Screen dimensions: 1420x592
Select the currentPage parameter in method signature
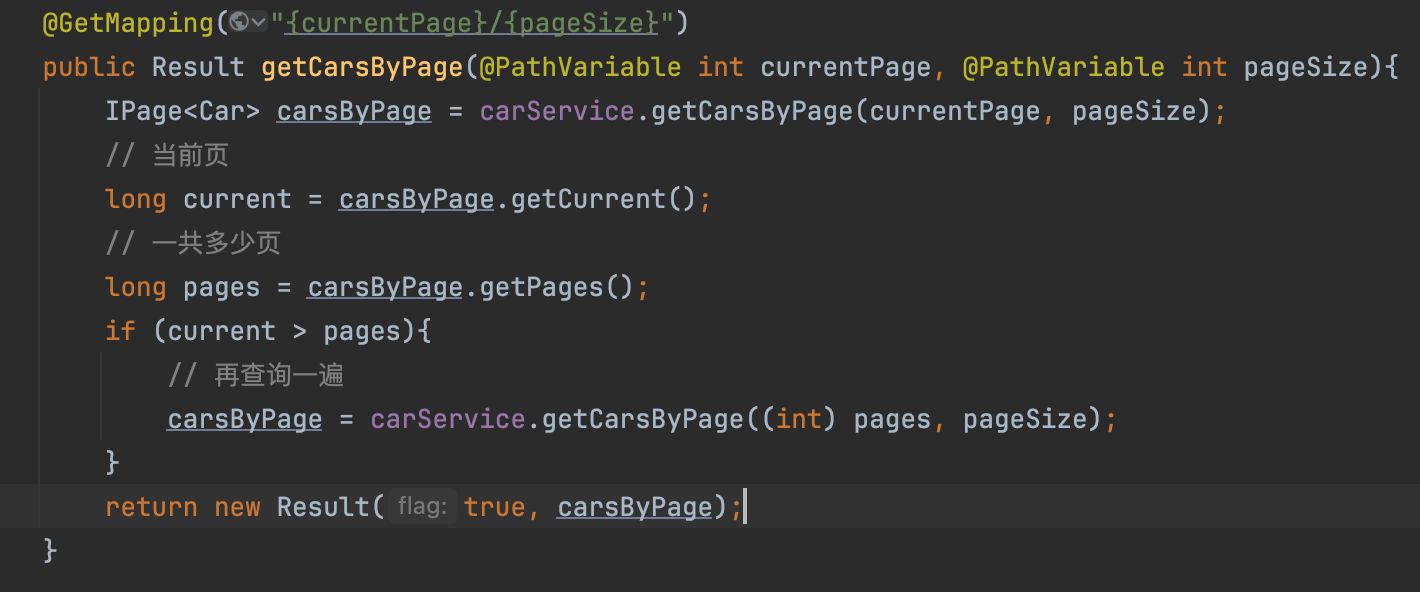846,67
